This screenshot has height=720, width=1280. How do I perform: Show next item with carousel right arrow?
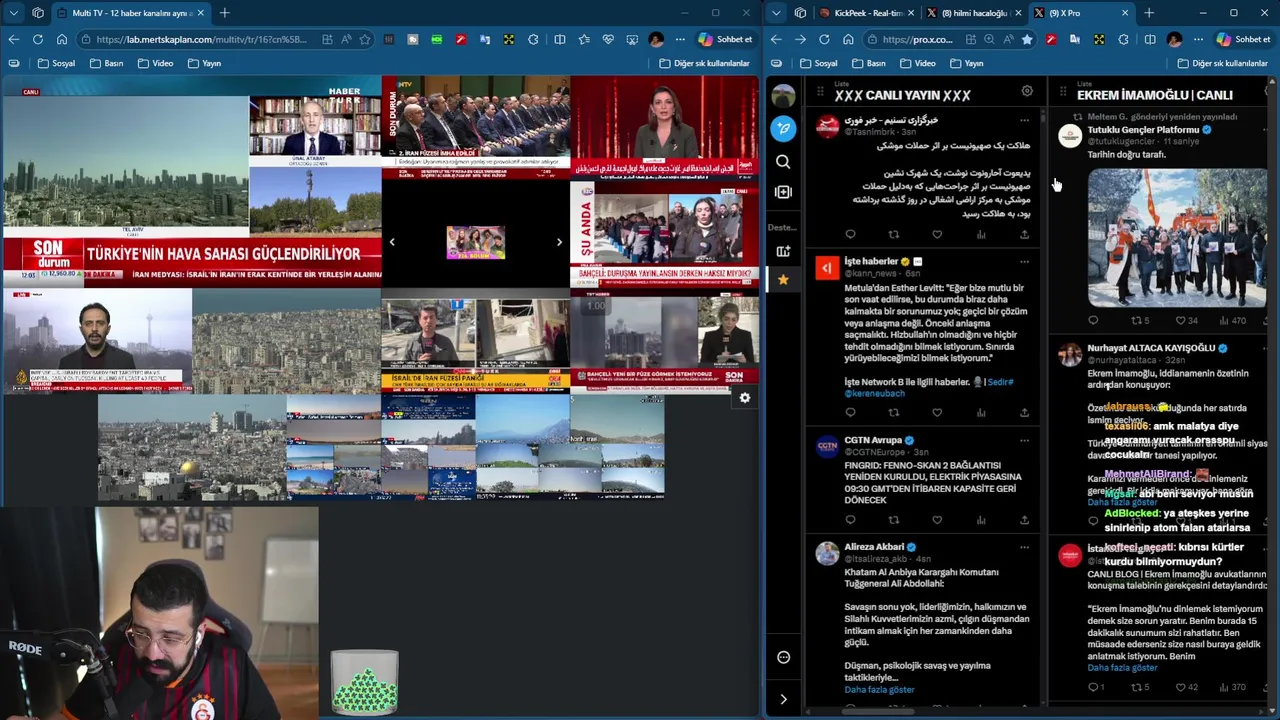(x=559, y=242)
